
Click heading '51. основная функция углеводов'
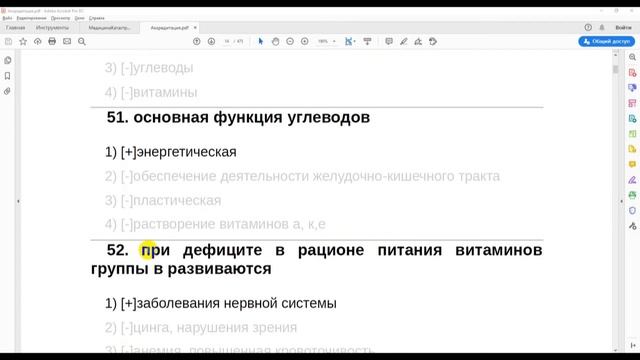(x=238, y=117)
